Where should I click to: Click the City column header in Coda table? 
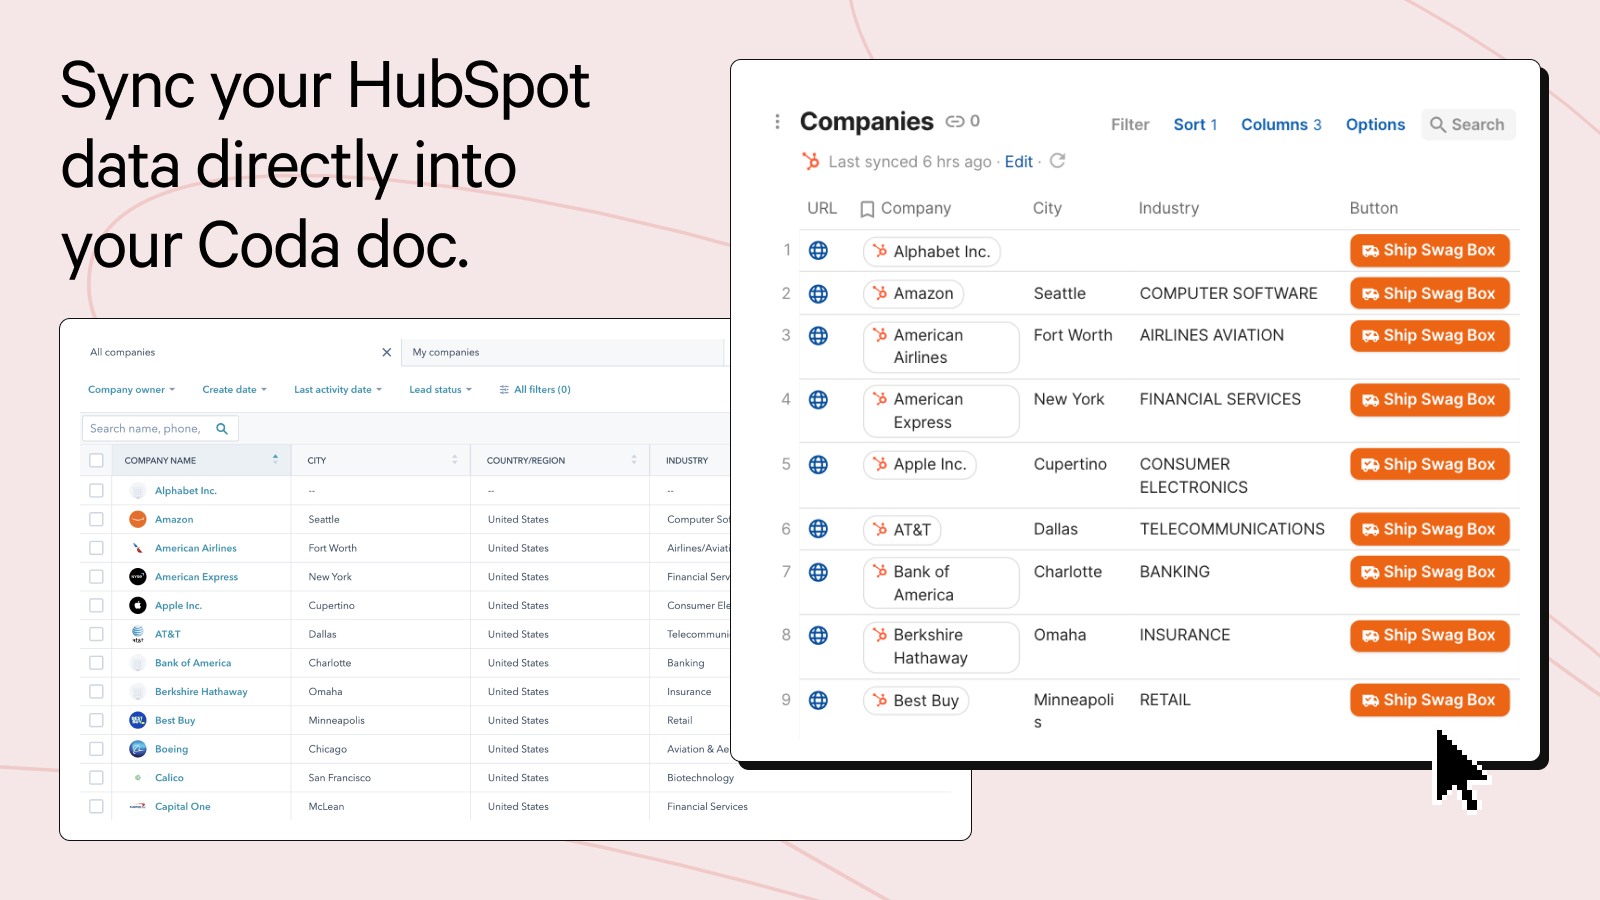click(1047, 208)
